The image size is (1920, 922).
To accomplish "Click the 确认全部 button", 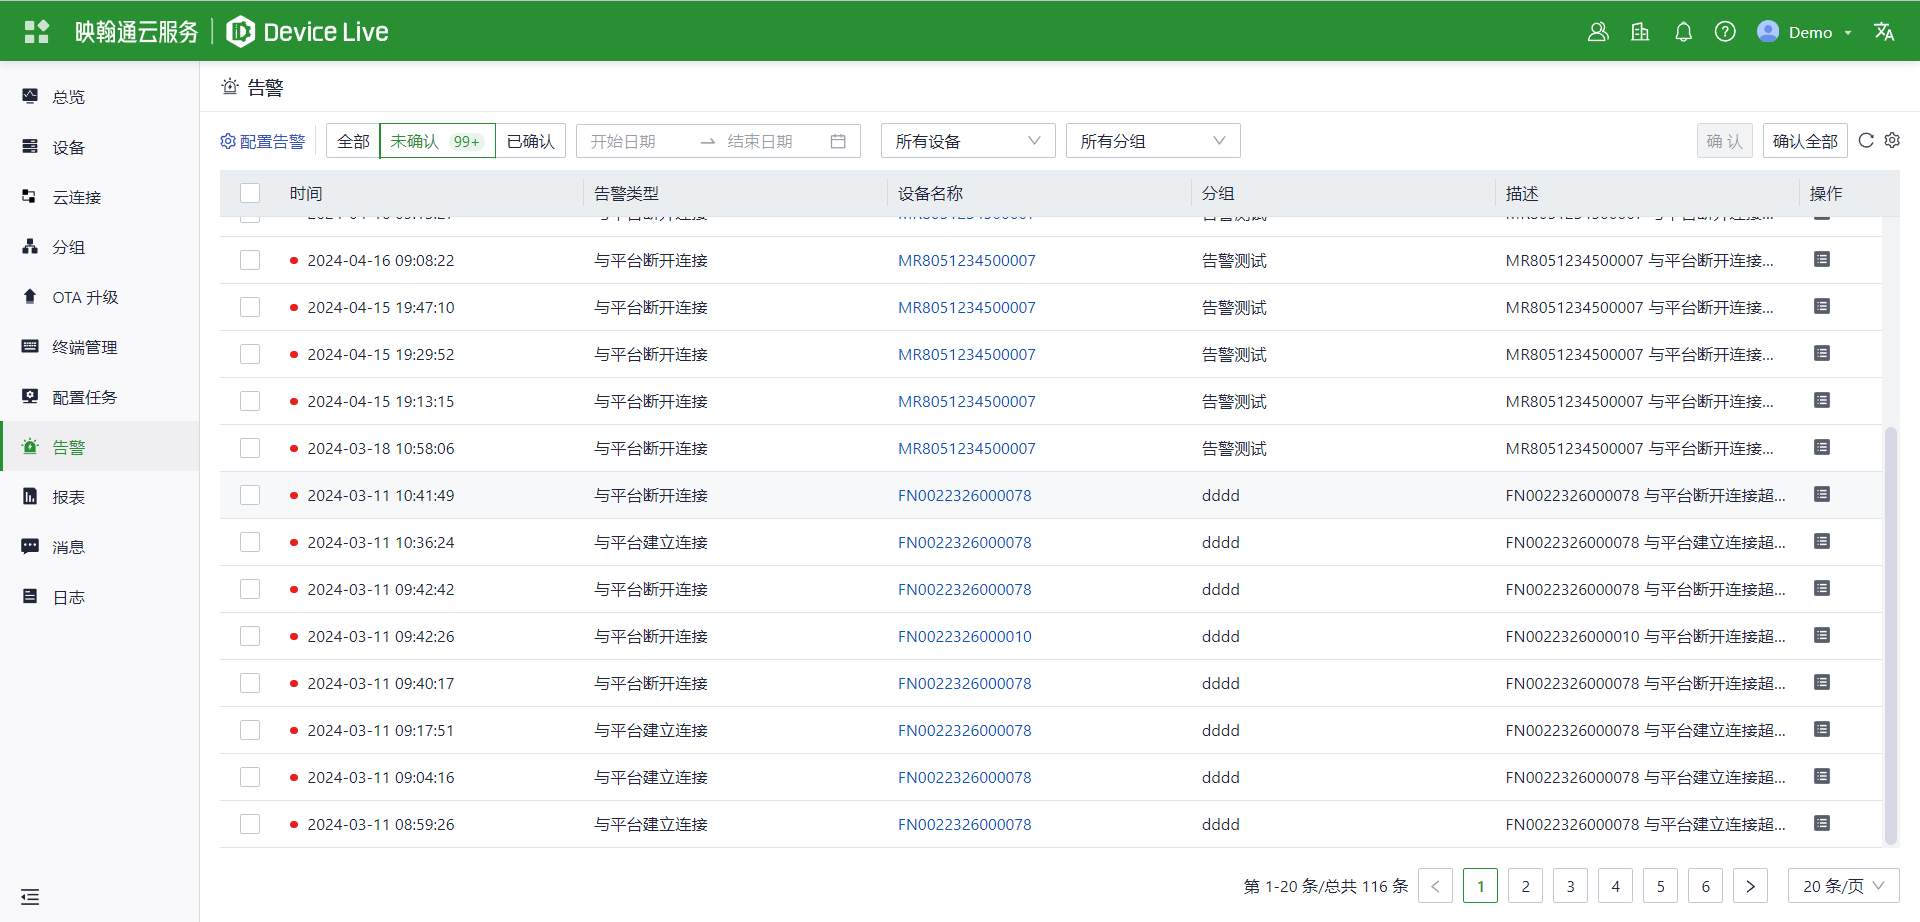I will 1805,141.
